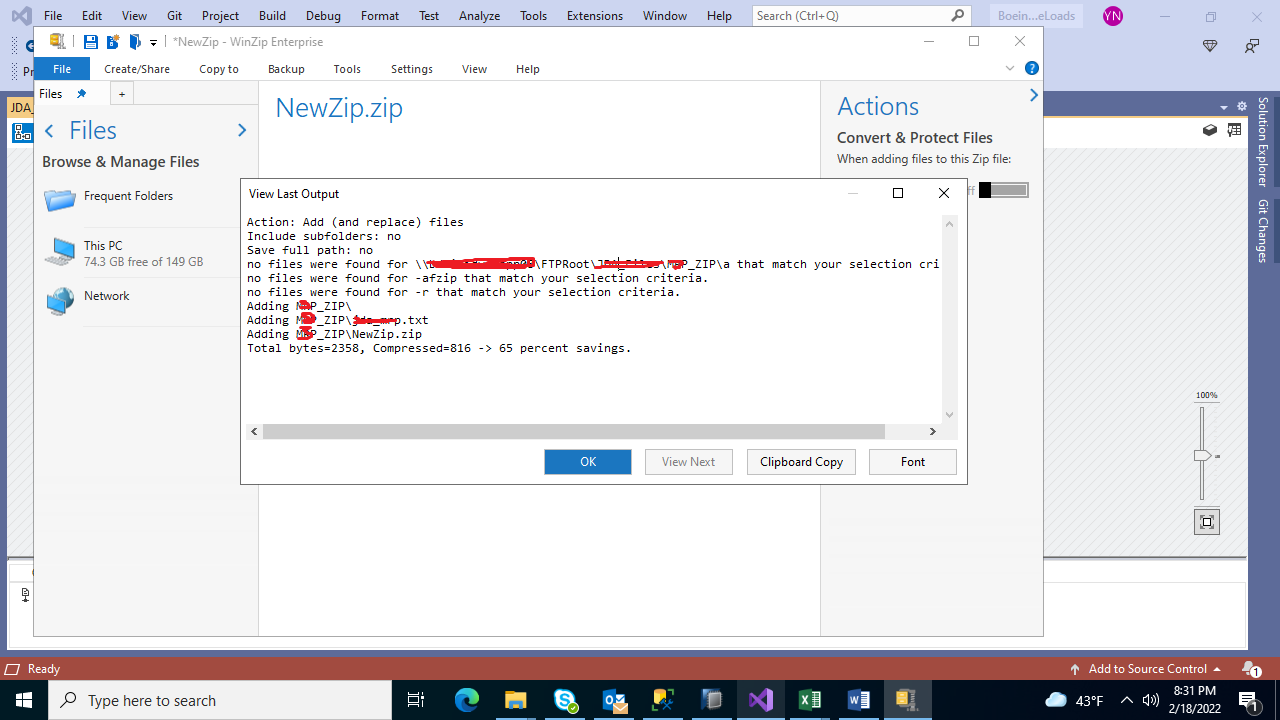The width and height of the screenshot is (1280, 720).
Task: Click the new Zip file icon in quick toolbar
Action: 113,41
